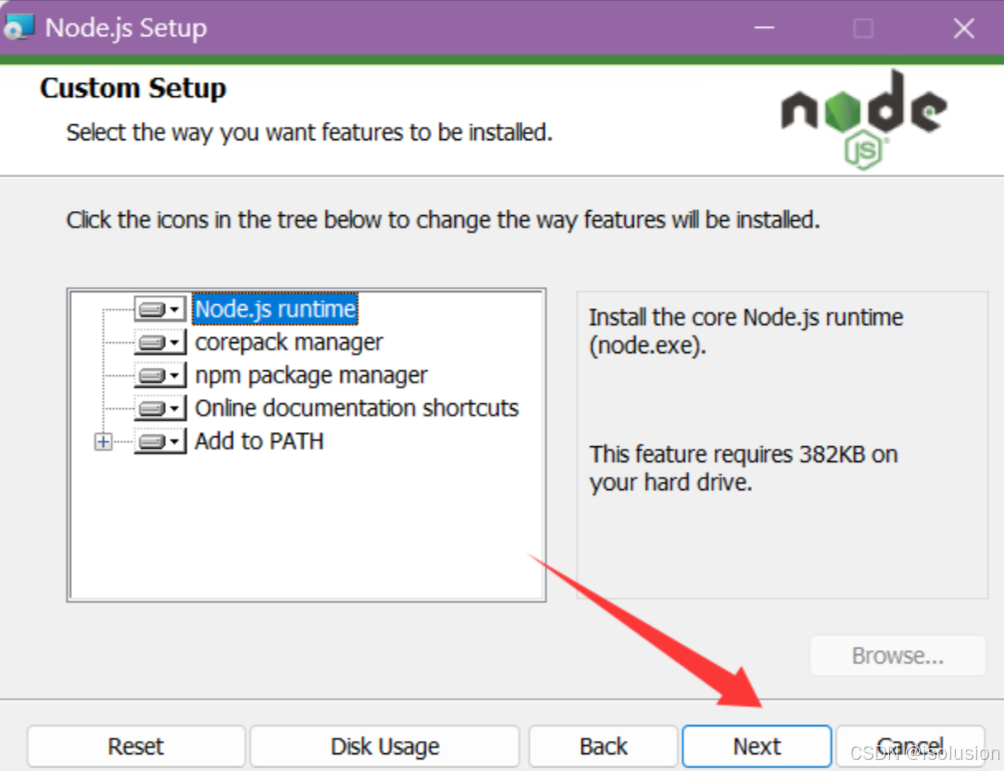Open the corepack manager feature dropdown icon

click(160, 343)
